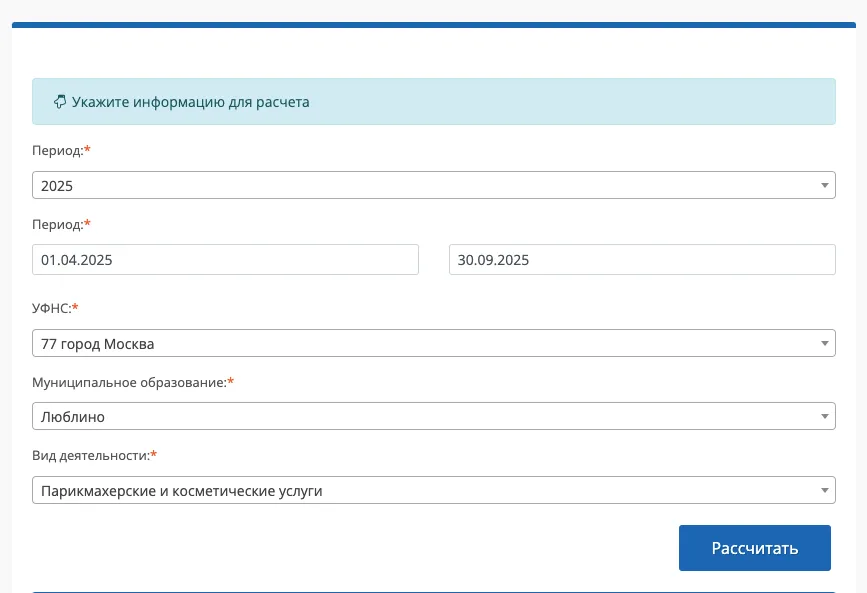Click the dropdown arrow of the 2025 year selector
Screen dimensions: 867x593
coord(824,185)
